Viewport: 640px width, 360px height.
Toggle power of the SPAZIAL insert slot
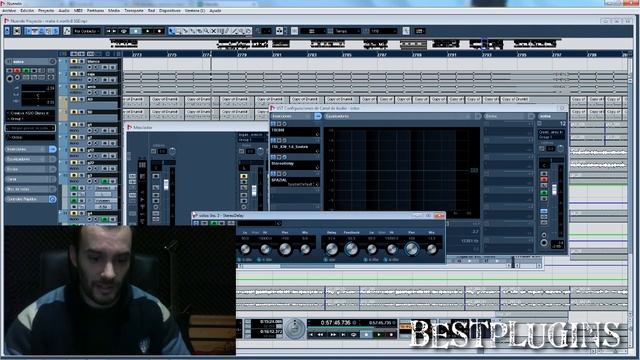273,174
